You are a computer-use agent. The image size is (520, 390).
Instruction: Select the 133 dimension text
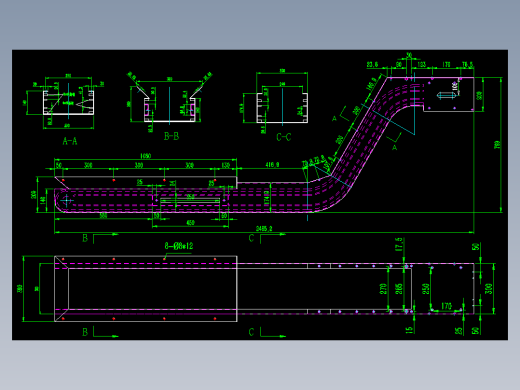click(421, 64)
